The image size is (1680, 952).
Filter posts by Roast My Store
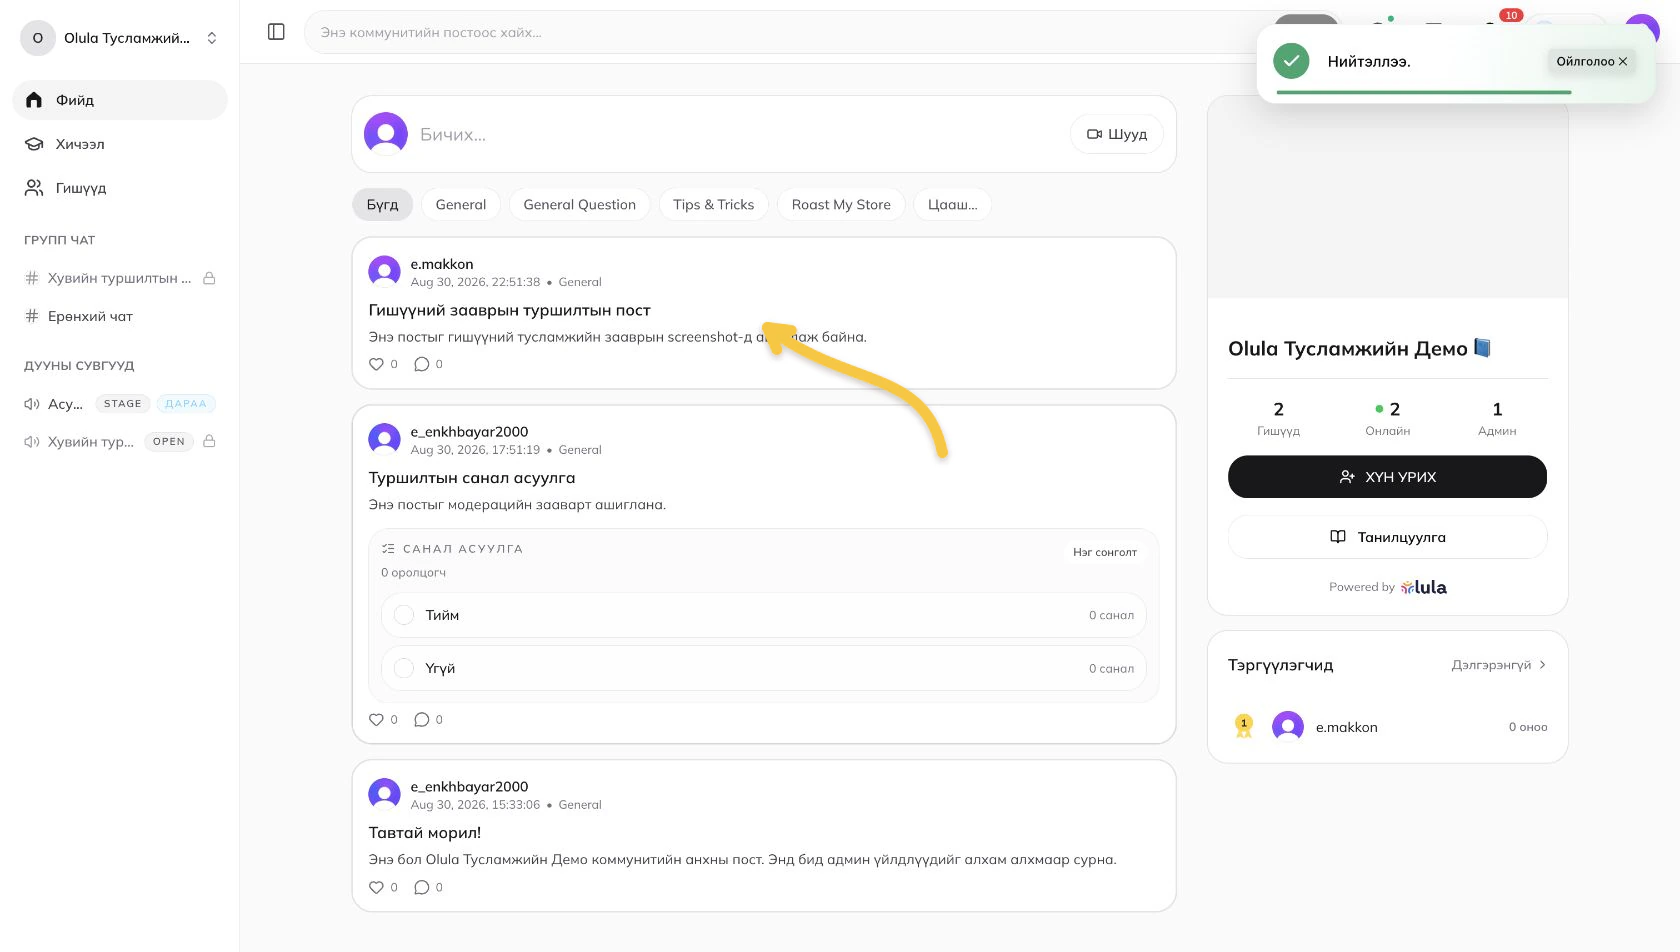click(841, 204)
